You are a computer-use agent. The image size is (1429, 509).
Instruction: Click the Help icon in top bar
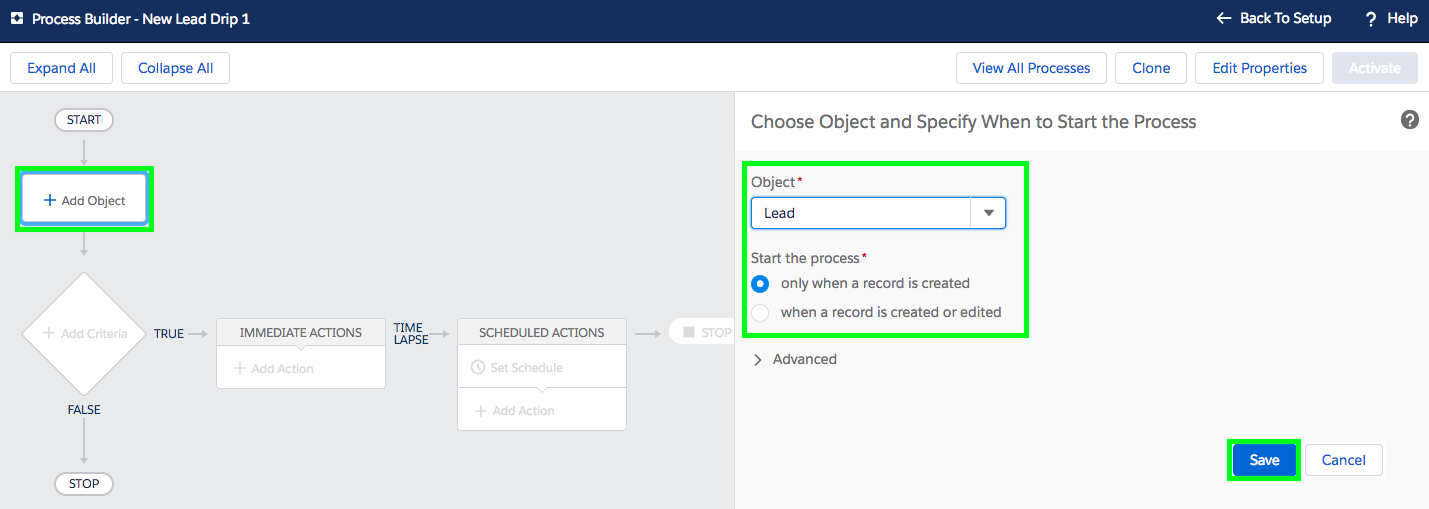pyautogui.click(x=1371, y=18)
